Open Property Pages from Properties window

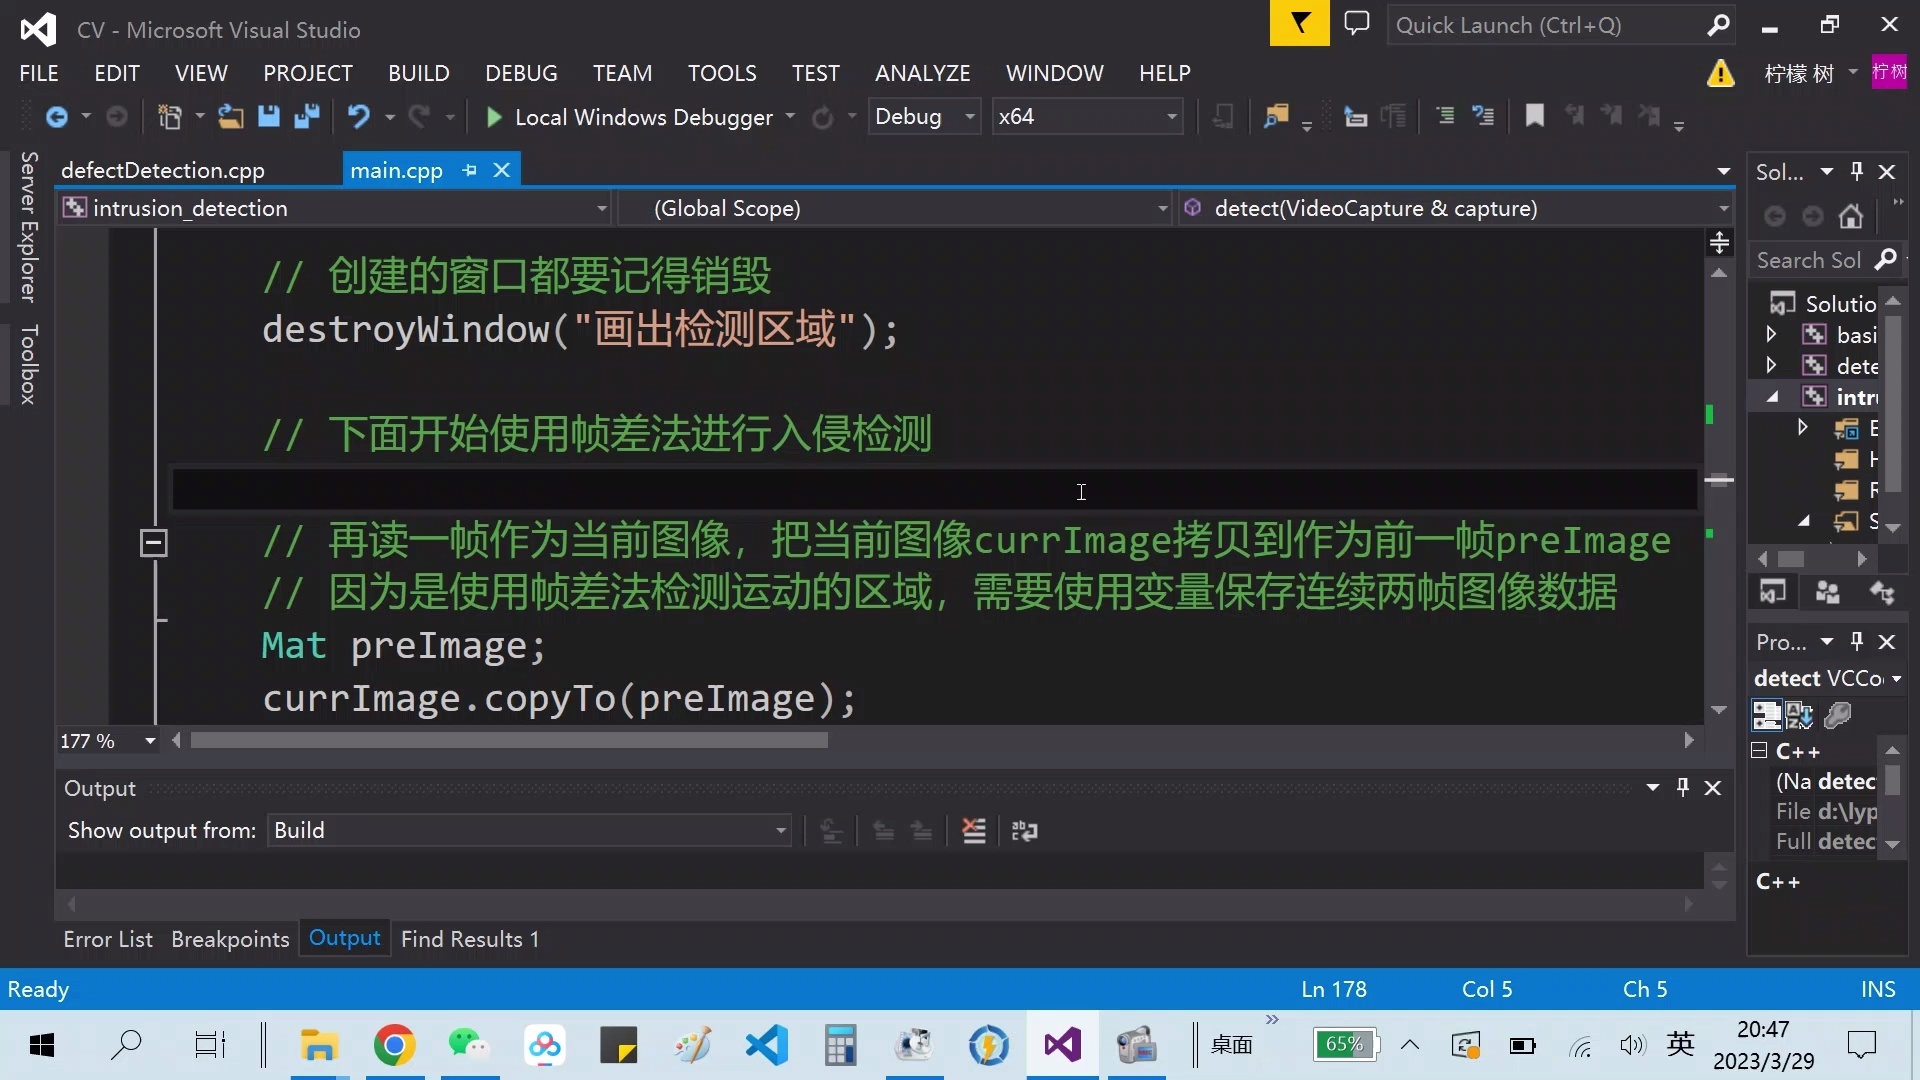pyautogui.click(x=1838, y=714)
